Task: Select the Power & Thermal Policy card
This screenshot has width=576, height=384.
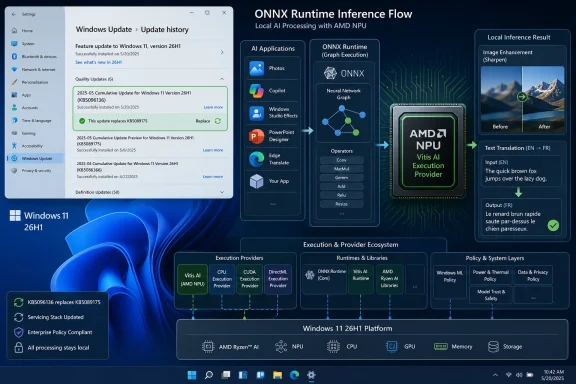Action: [x=490, y=275]
